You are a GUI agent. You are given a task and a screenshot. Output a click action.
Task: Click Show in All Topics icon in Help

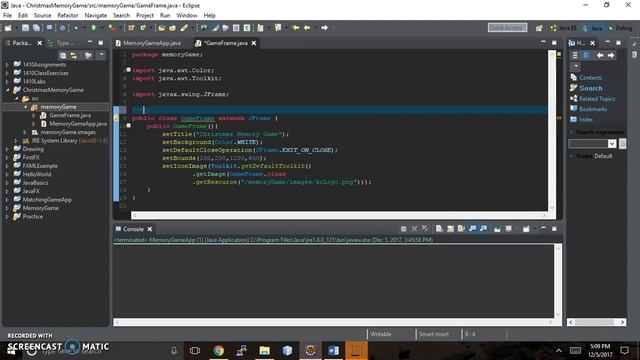575,55
